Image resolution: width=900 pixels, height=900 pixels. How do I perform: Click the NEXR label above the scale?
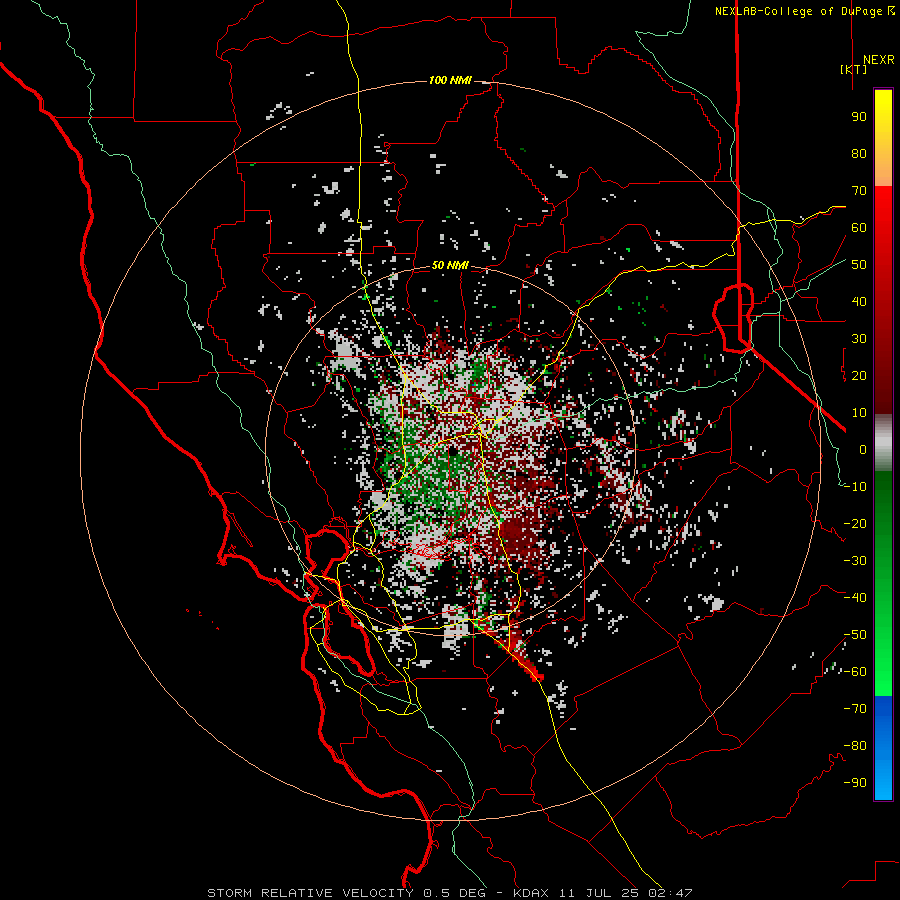(878, 60)
